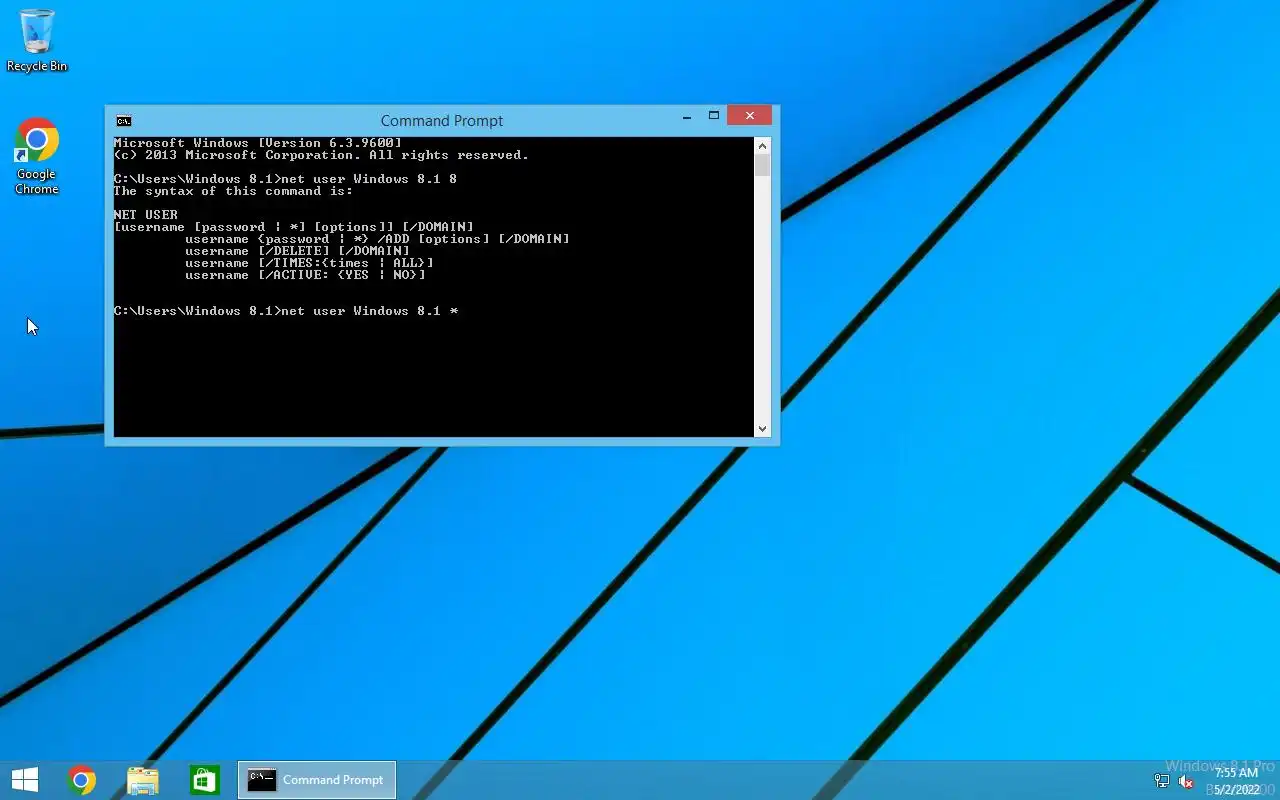The width and height of the screenshot is (1280, 800).
Task: Open the Recycle Bin desktop icon
Action: [x=37, y=41]
